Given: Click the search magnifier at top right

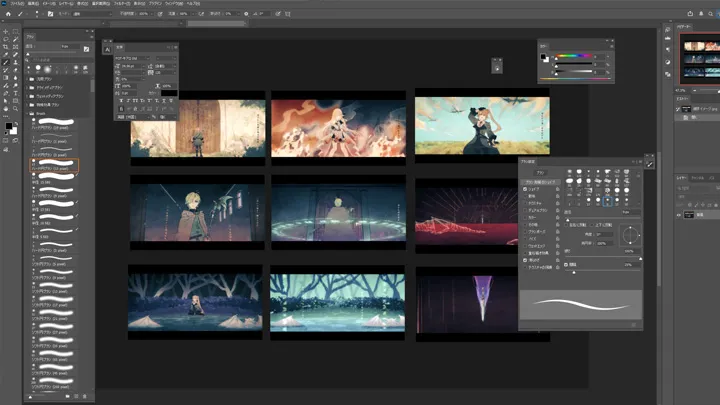Looking at the screenshot, I should pyautogui.click(x=710, y=14).
